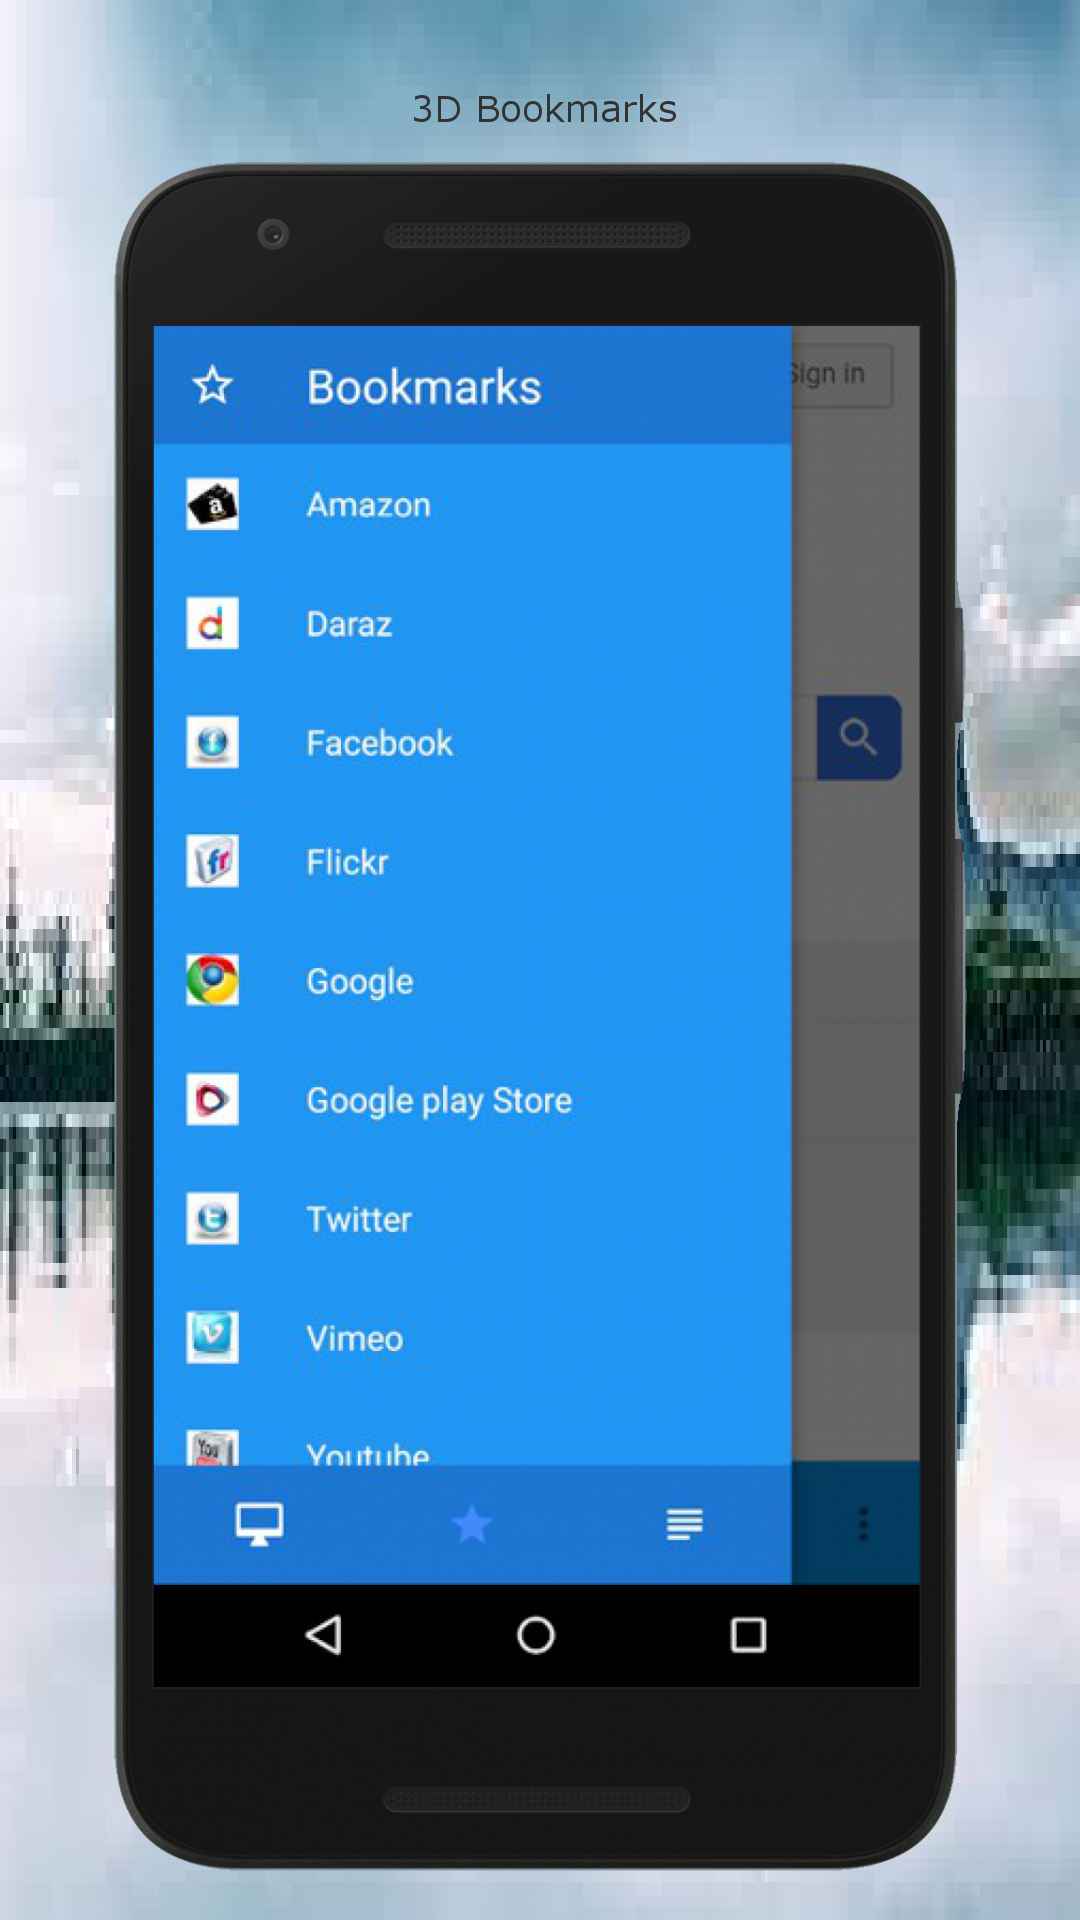The width and height of the screenshot is (1080, 1920).
Task: Select the Vimeo bookmark label
Action: point(355,1339)
